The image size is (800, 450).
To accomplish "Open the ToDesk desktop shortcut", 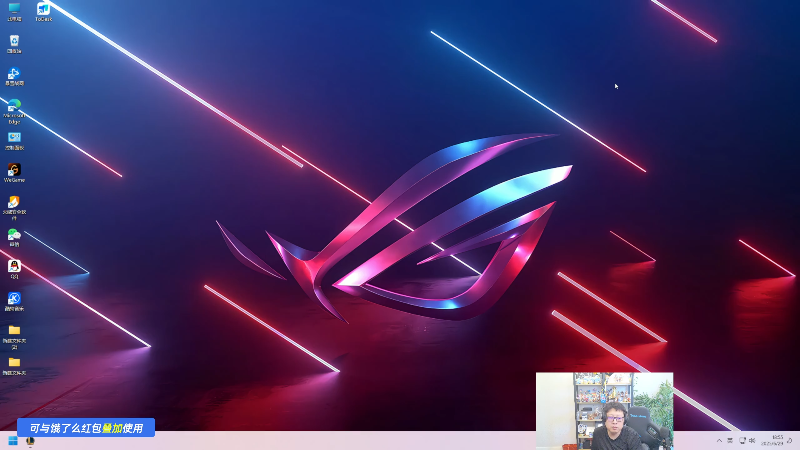I will click(x=43, y=11).
